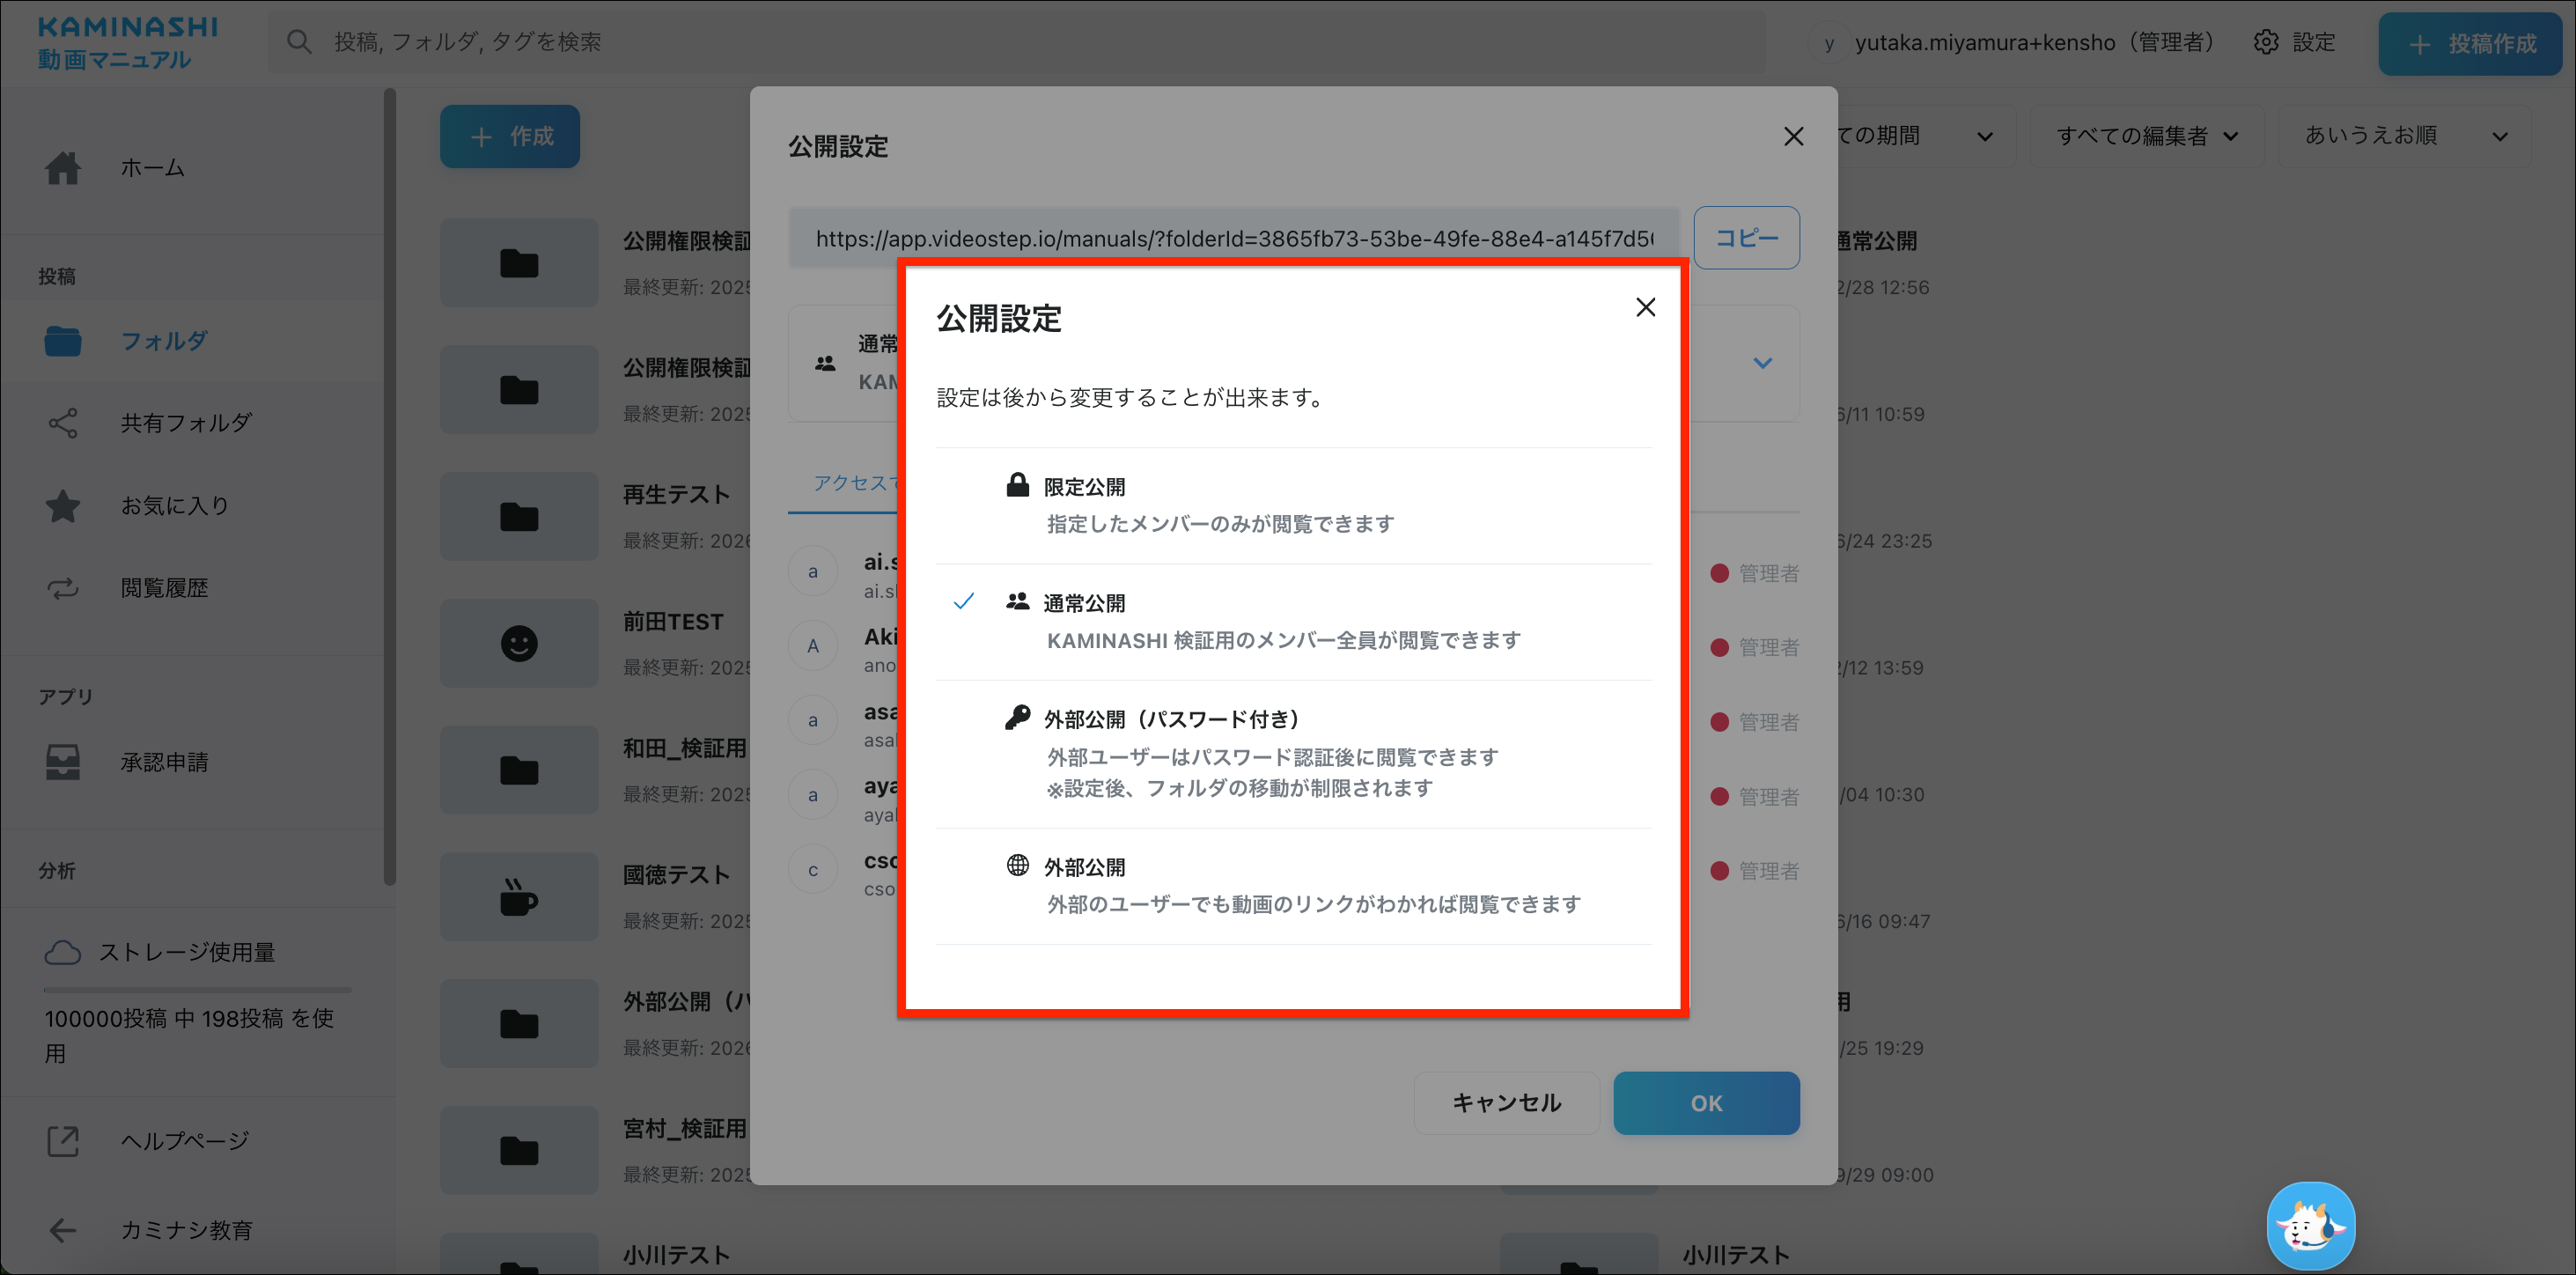Viewport: 2576px width, 1275px height.
Task: Open ヘルプページ external link icon
Action: point(62,1141)
